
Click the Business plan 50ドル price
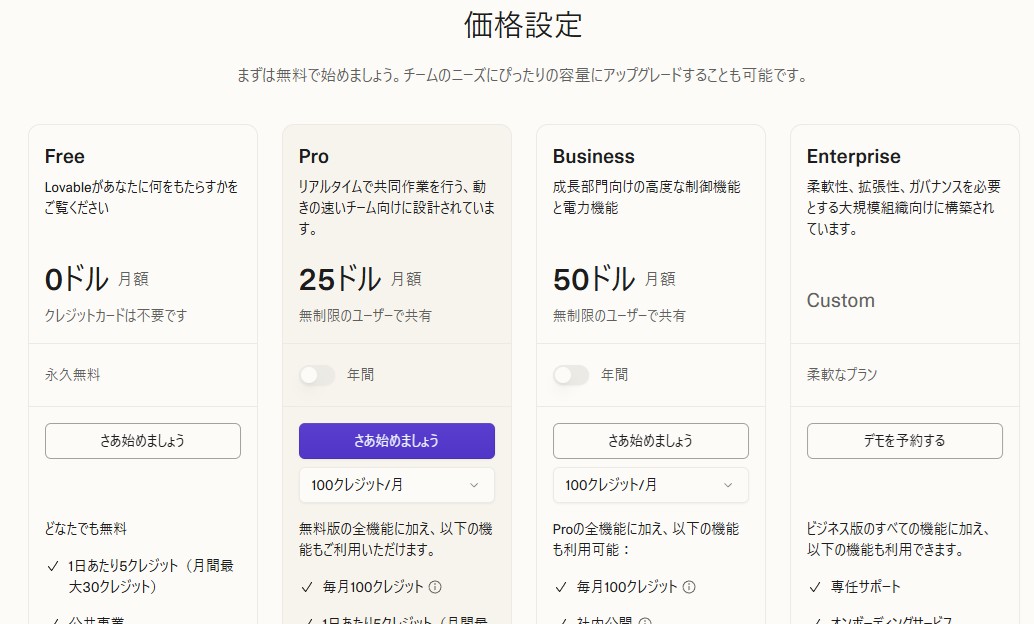[x=594, y=279]
